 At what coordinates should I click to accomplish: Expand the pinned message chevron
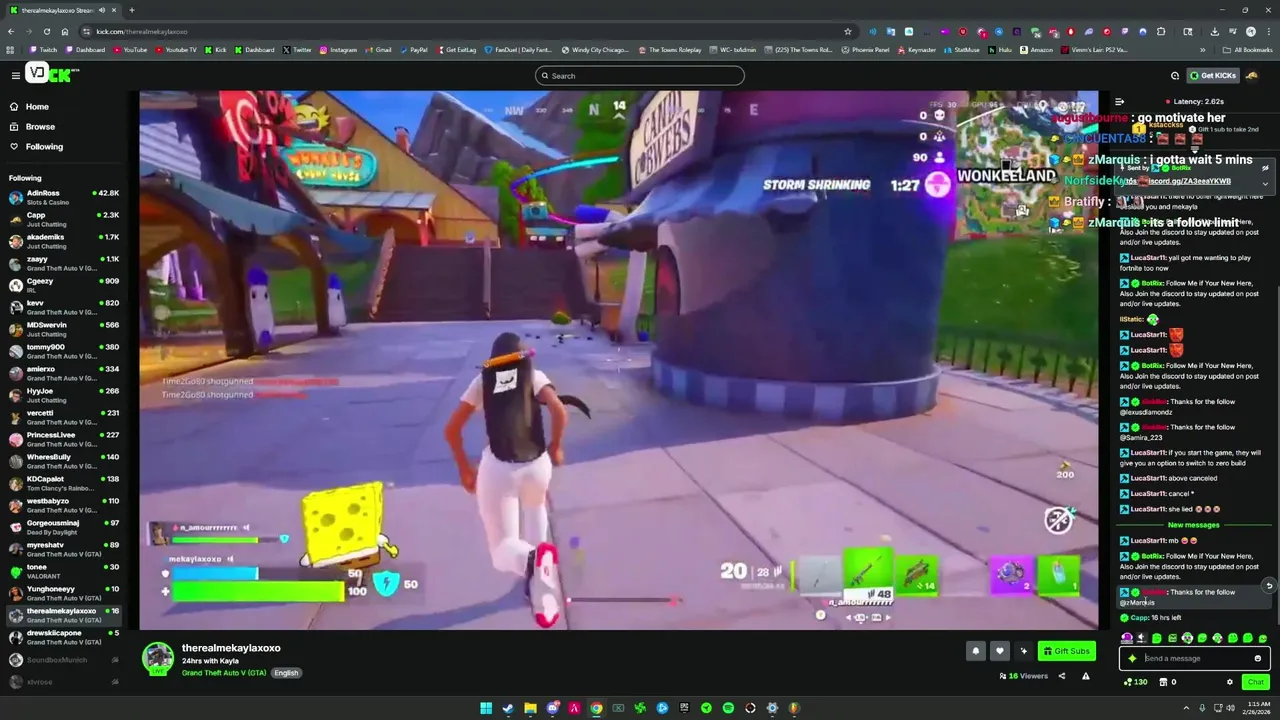(1265, 183)
